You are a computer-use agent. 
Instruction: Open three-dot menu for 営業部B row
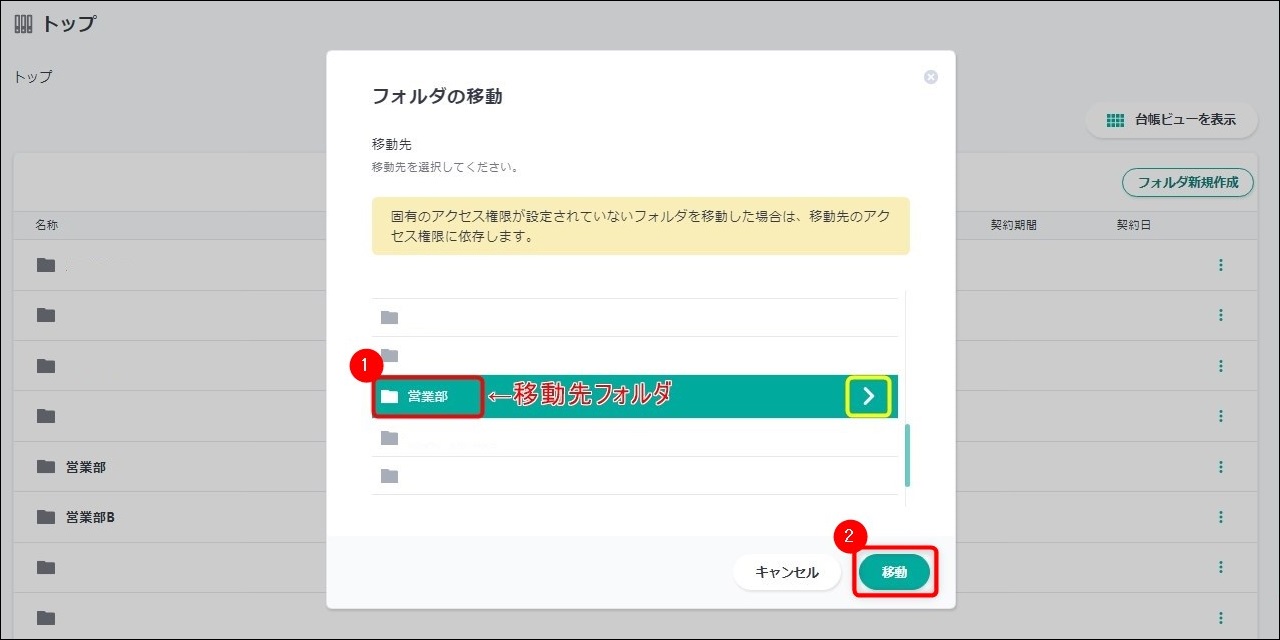(1220, 517)
